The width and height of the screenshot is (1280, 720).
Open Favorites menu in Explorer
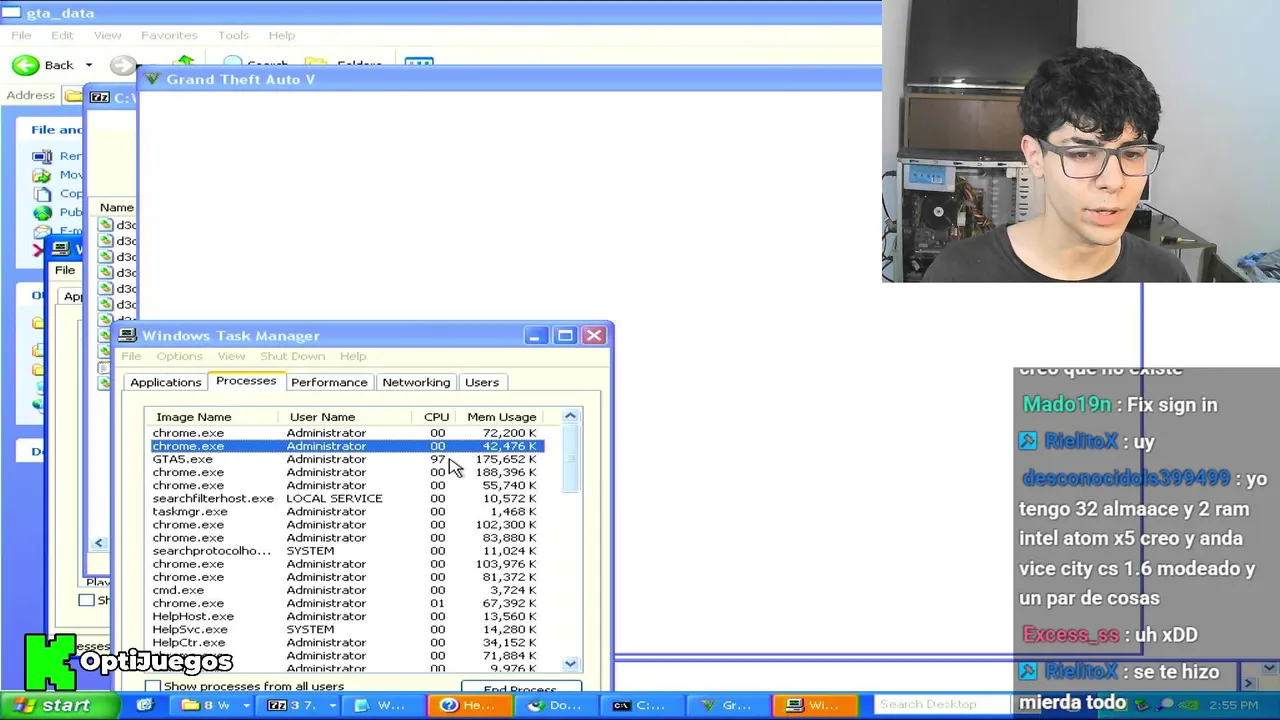169,35
